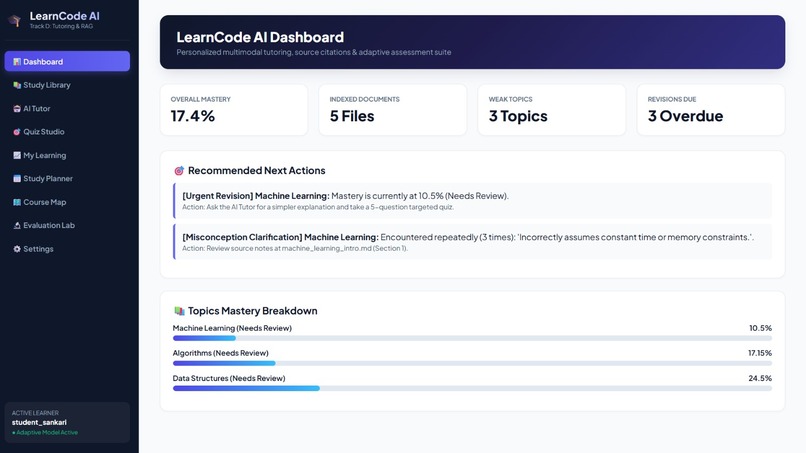Open the Urgent Revision Machine Learning recommendation
Screen dimensions: 806x453
[472, 201]
